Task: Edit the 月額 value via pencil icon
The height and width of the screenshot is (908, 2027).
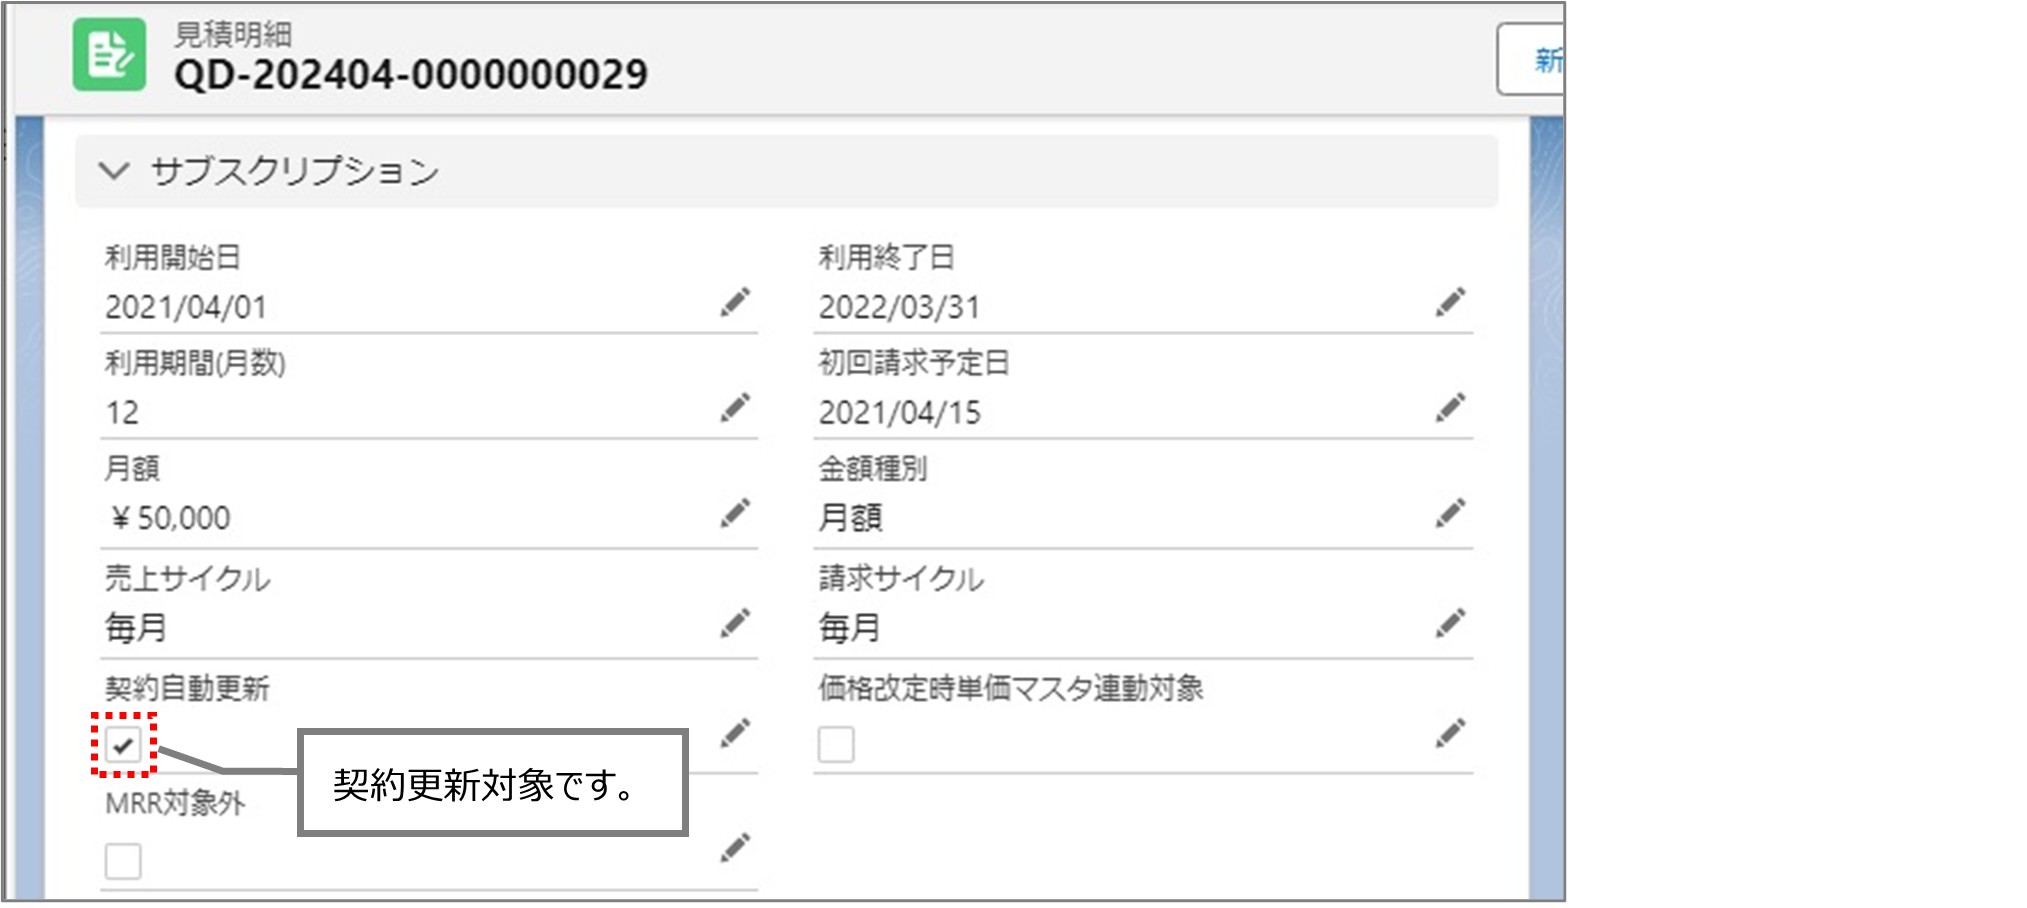Action: point(737,513)
